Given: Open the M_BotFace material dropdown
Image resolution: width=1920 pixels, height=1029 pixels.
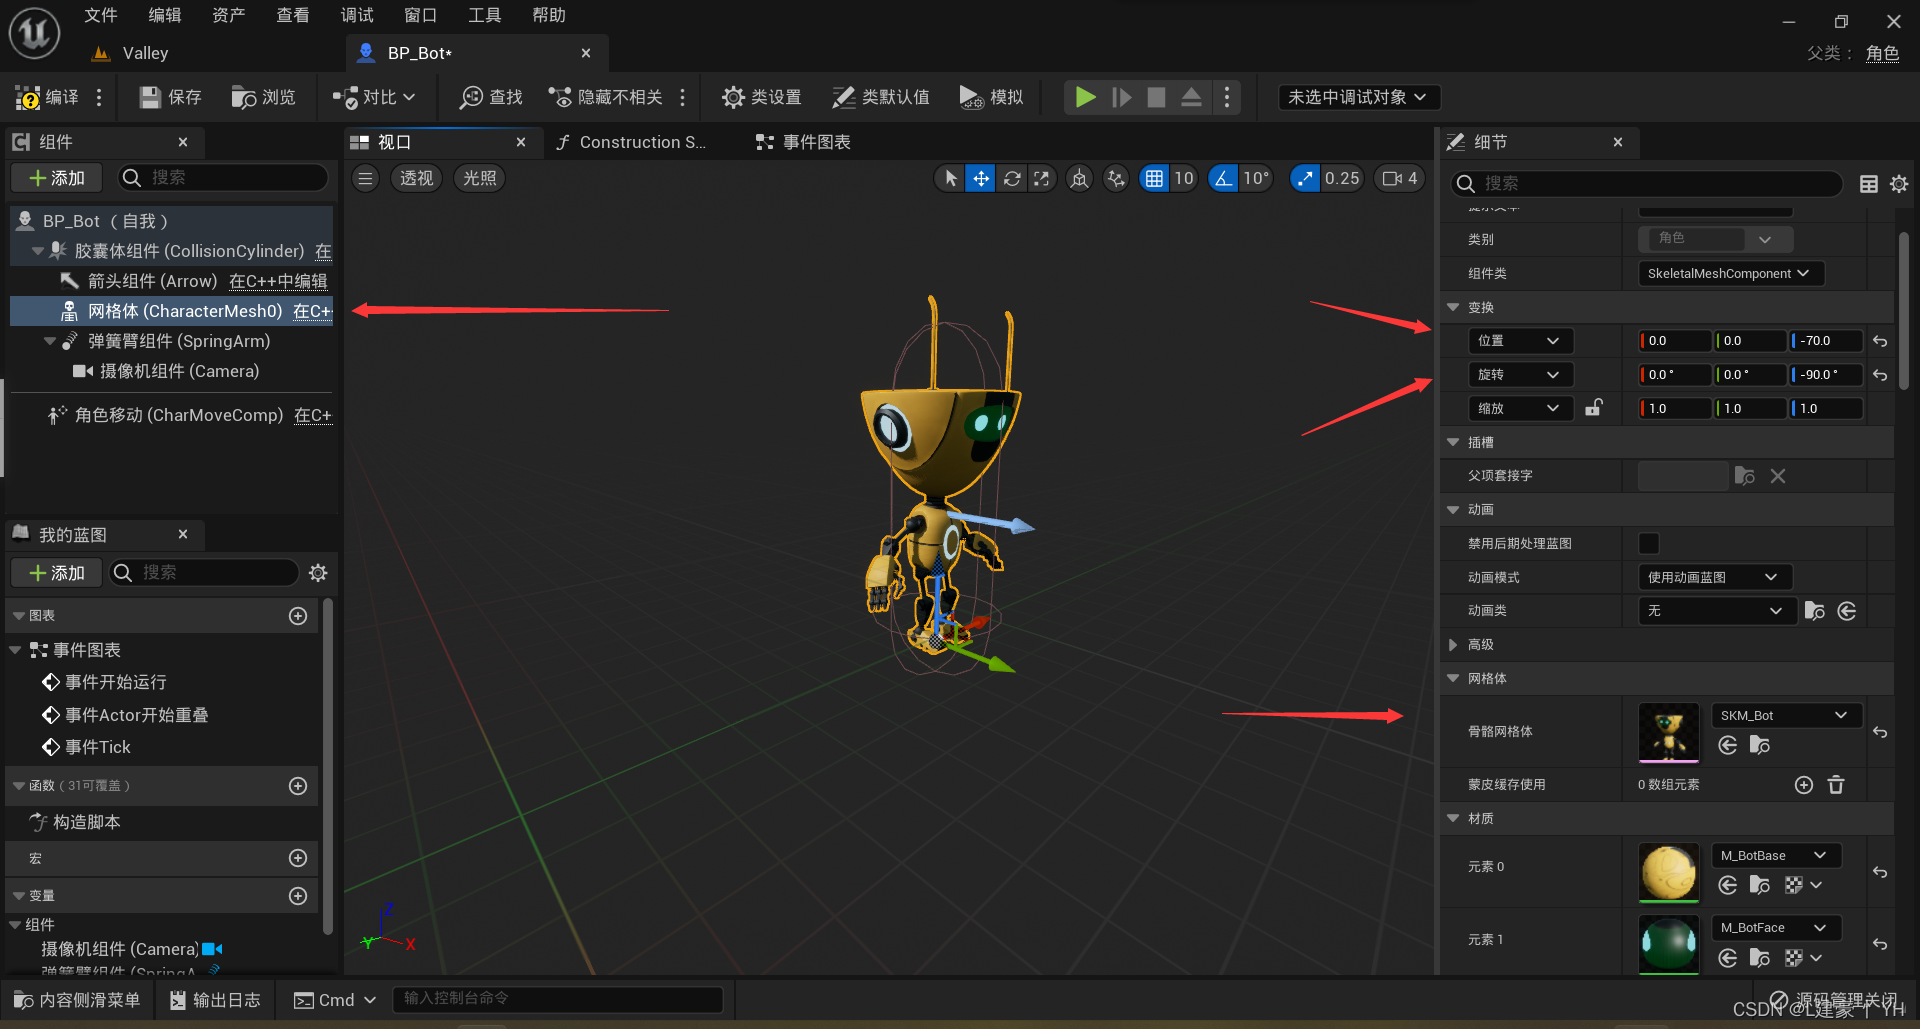Looking at the screenshot, I should (1776, 927).
